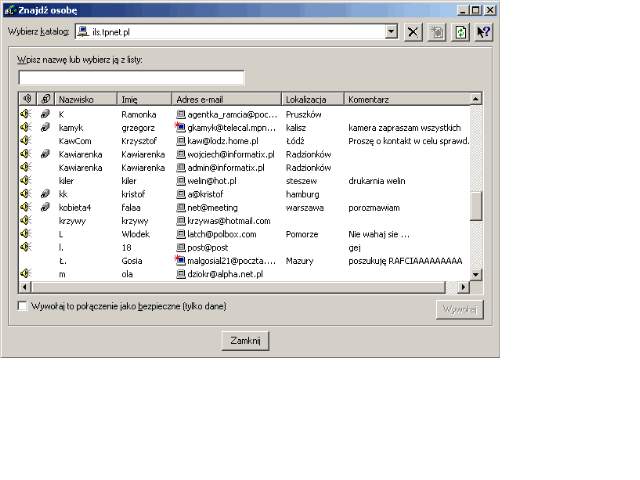Screen dimensions: 640x480
Task: Click speaker icon in kiler row
Action: tap(26, 180)
